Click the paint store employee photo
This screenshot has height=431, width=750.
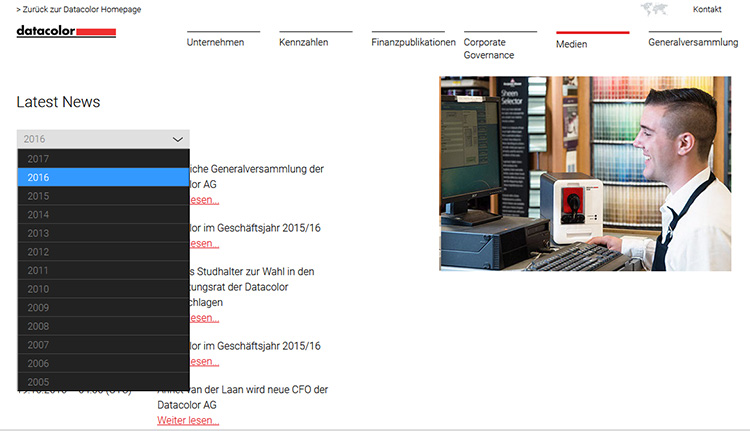click(x=585, y=174)
